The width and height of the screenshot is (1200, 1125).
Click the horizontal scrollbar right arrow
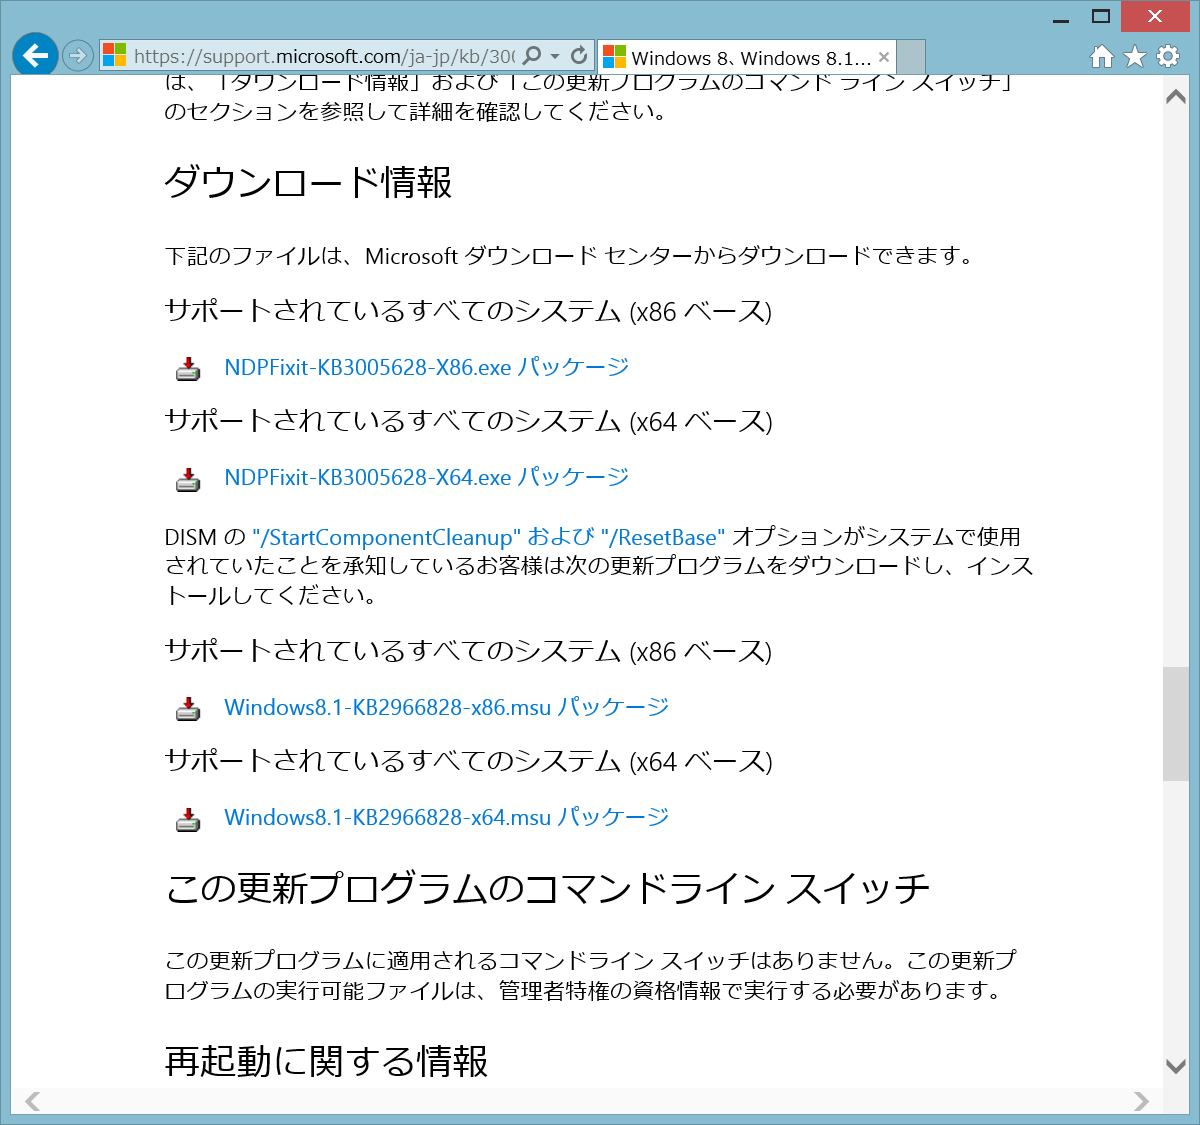tap(1141, 1102)
